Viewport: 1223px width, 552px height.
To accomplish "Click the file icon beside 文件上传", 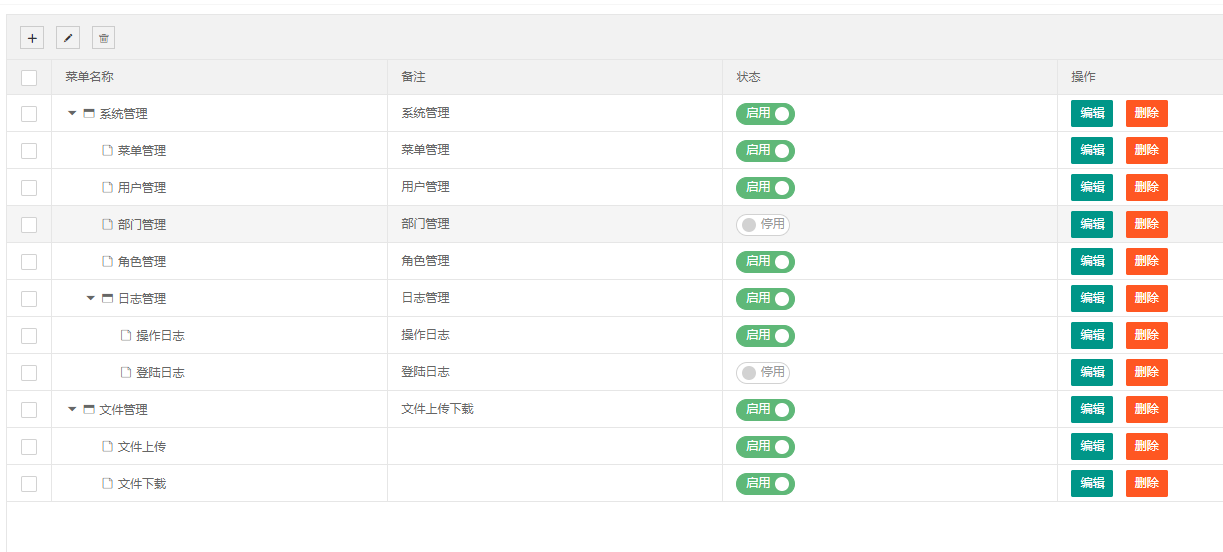I will [x=107, y=447].
